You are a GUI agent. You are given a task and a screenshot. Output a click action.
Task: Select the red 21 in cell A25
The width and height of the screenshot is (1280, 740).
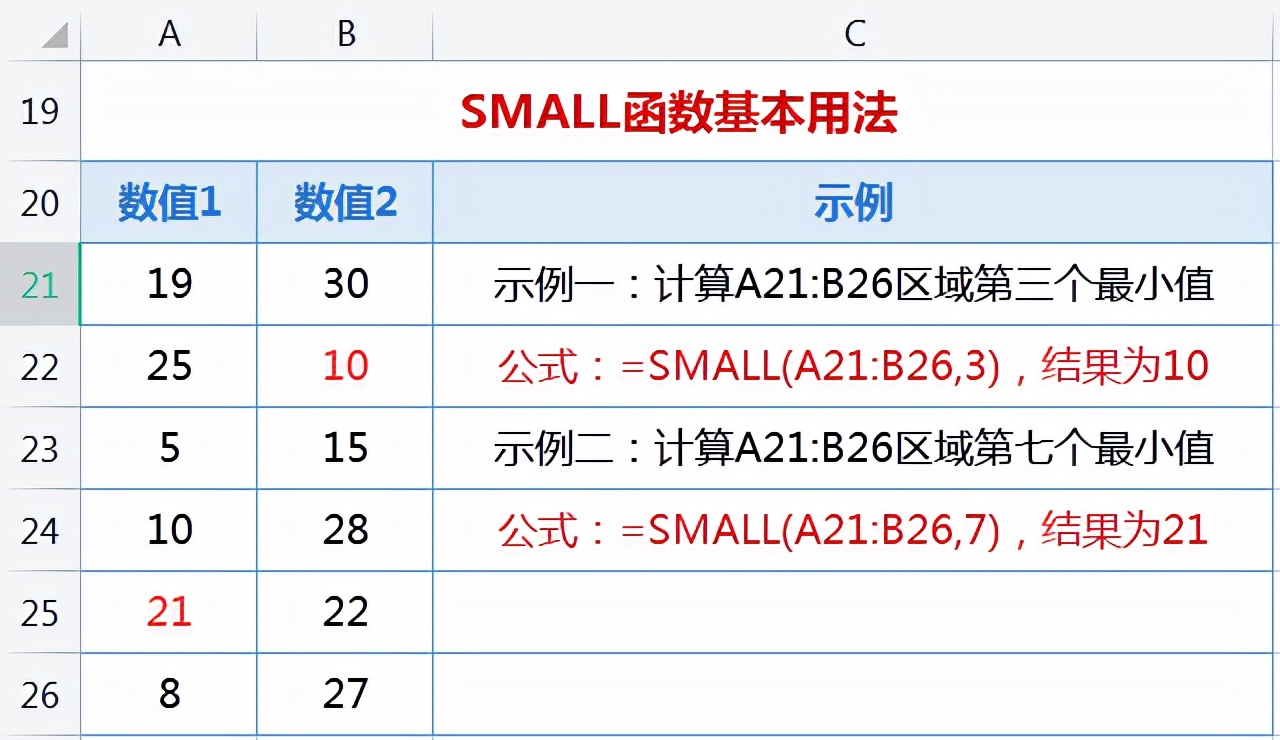tap(169, 612)
